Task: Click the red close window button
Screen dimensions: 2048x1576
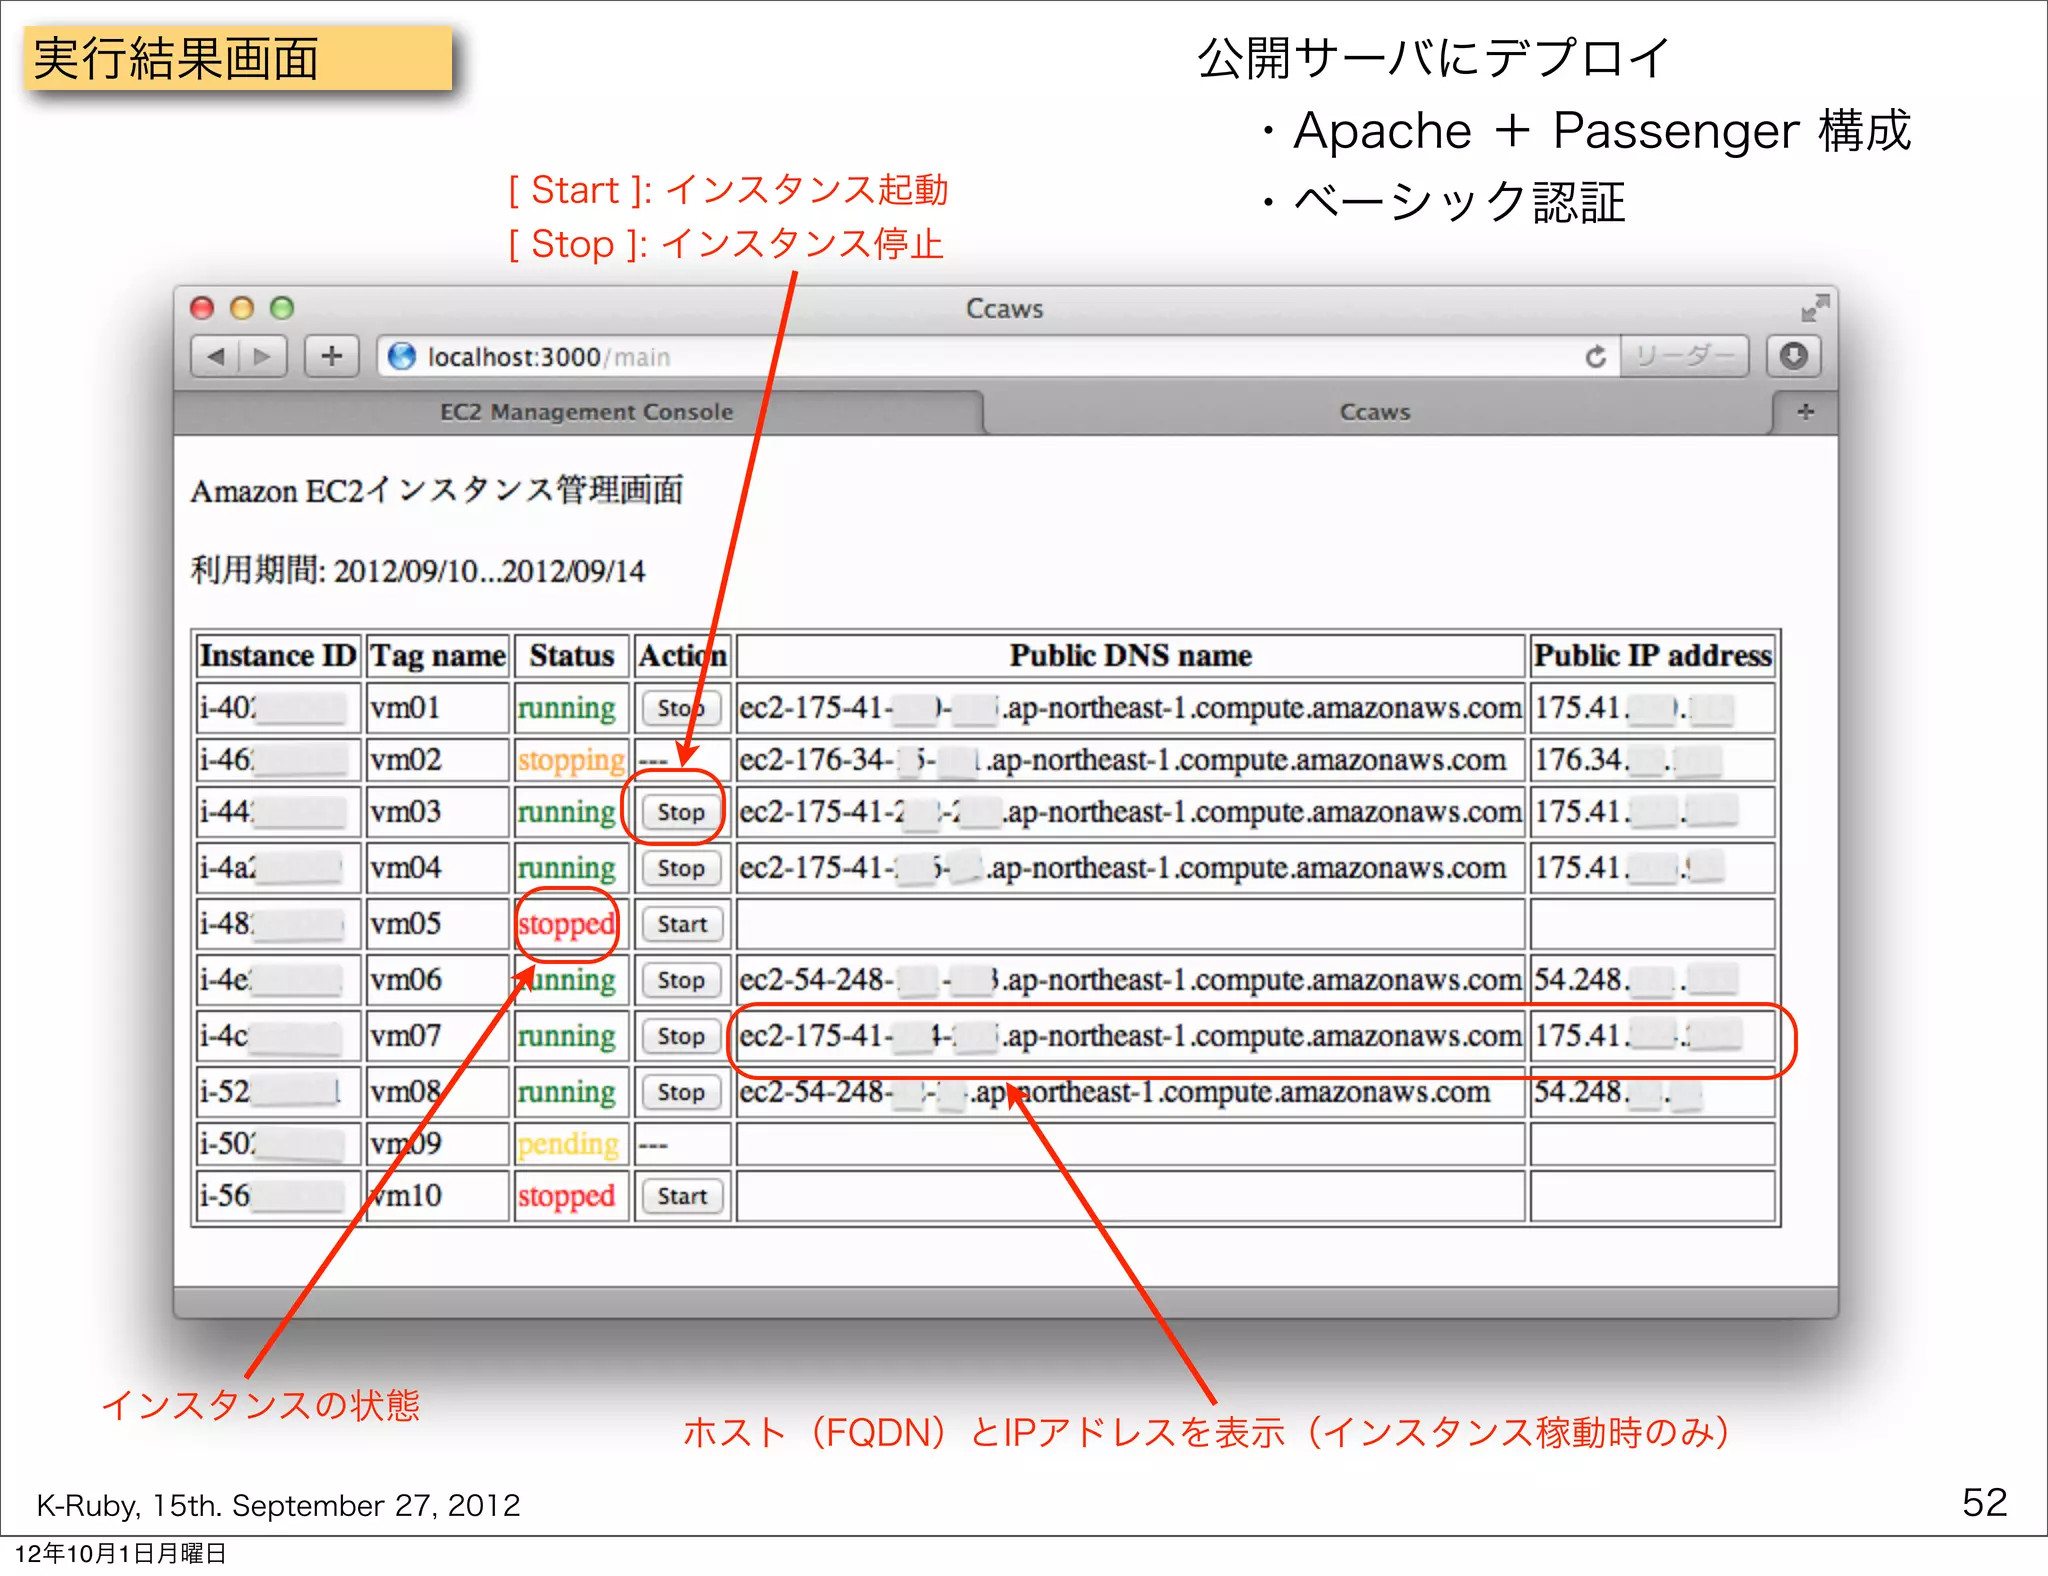Action: (x=202, y=308)
